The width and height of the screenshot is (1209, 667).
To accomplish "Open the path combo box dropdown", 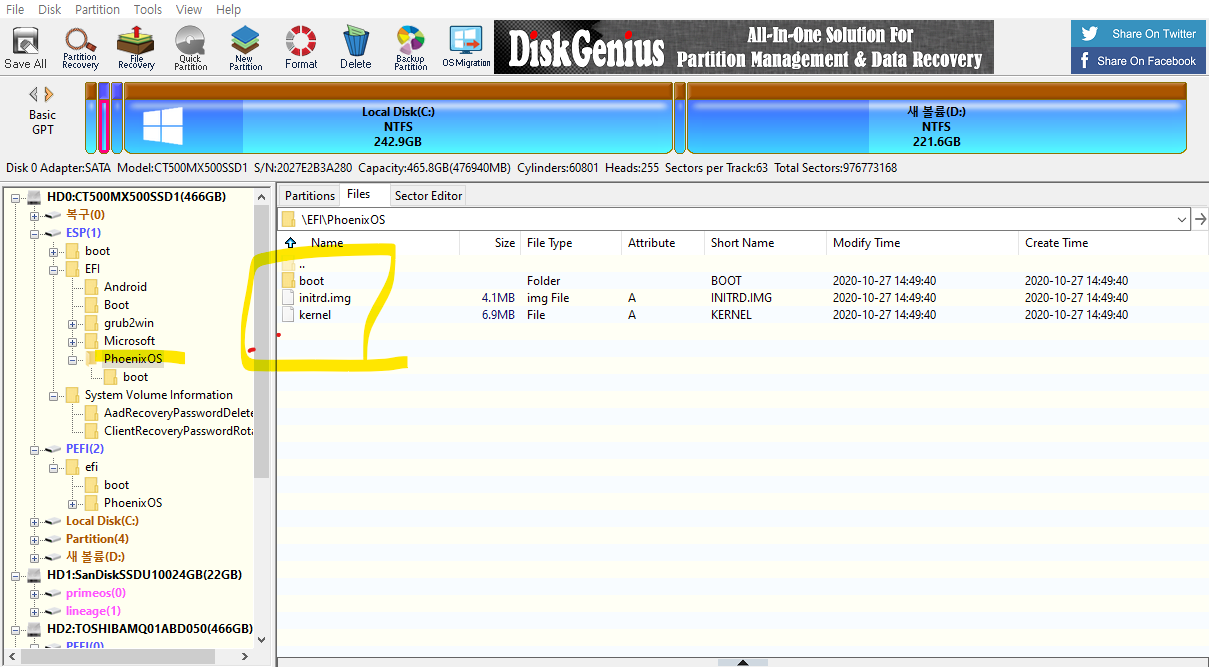I will (x=1183, y=219).
